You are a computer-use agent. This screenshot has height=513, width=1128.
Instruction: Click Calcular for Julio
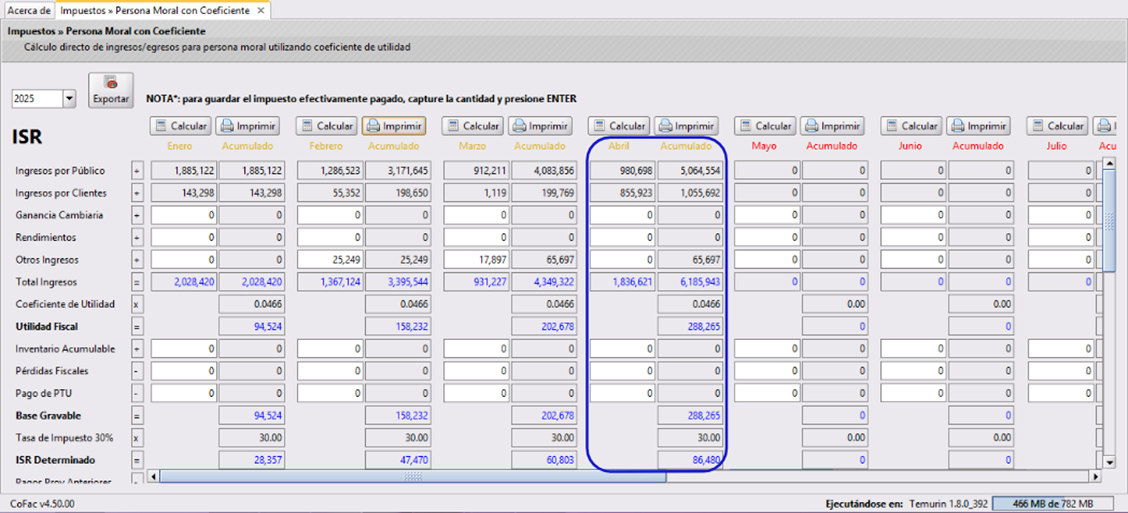(x=1056, y=126)
